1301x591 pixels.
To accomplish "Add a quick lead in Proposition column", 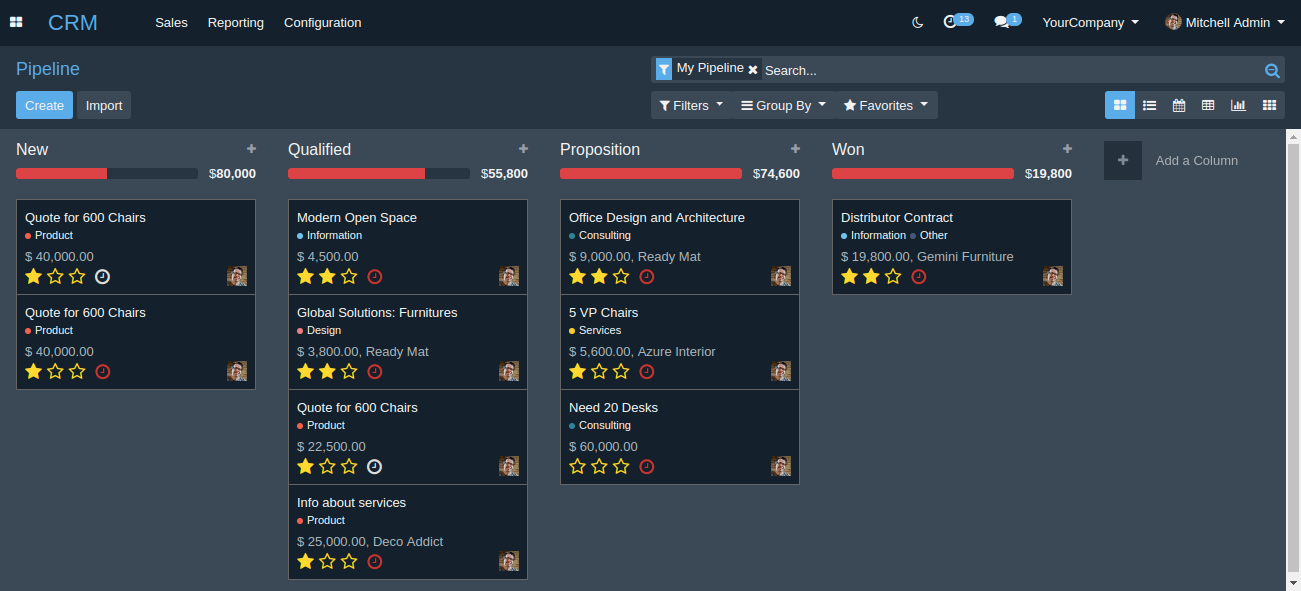I will (795, 149).
